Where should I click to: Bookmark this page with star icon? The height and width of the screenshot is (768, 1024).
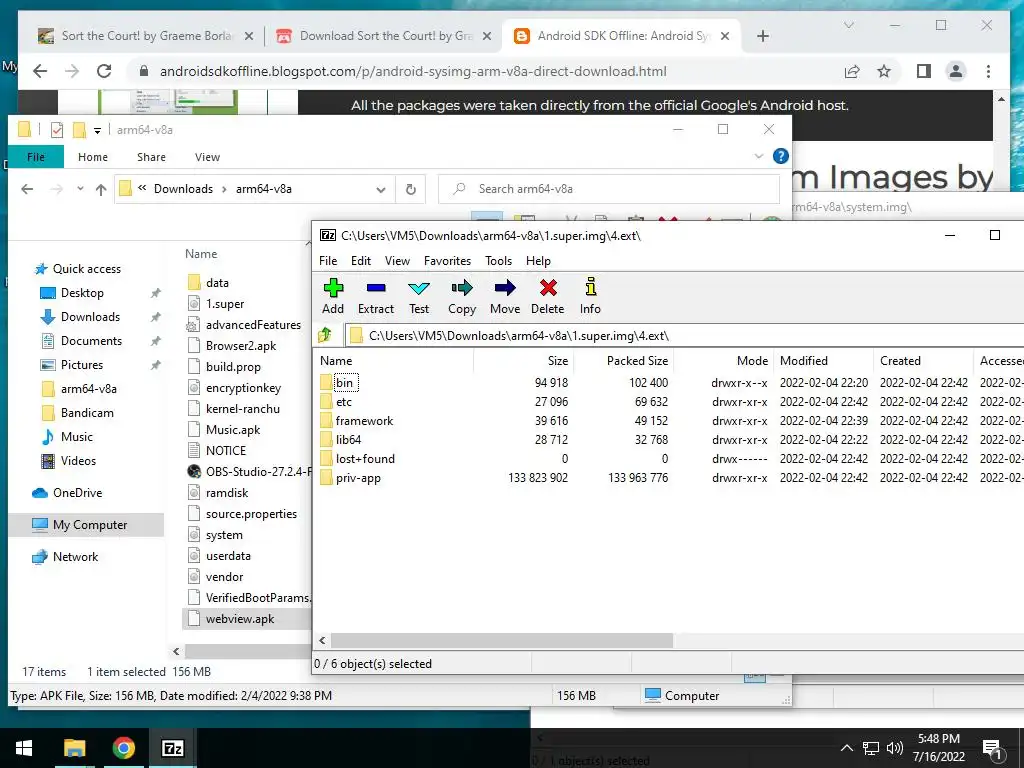coord(884,71)
